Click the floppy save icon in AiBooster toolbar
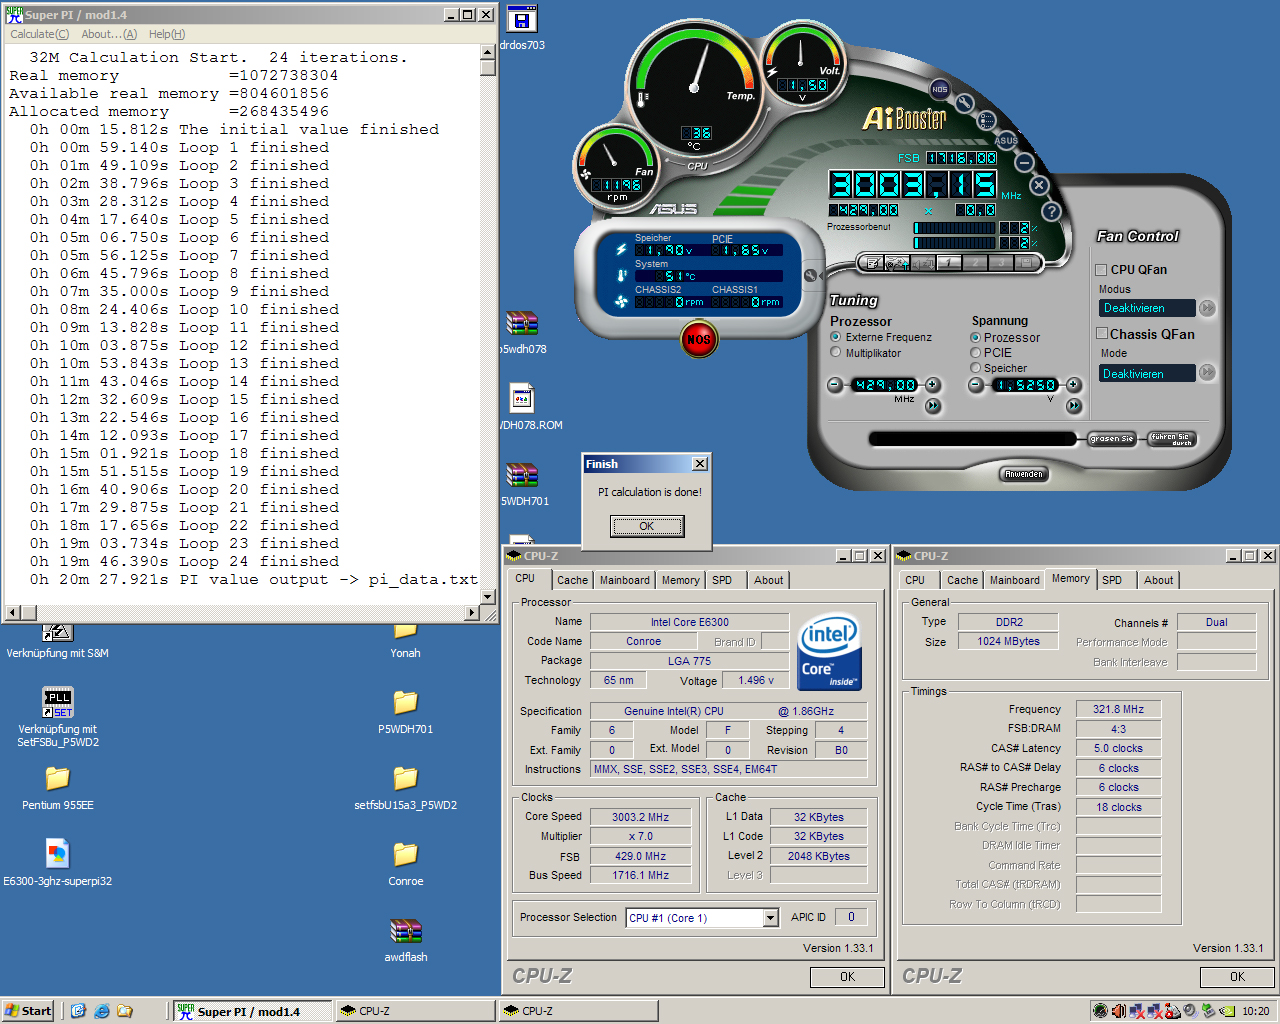 (x=1027, y=262)
